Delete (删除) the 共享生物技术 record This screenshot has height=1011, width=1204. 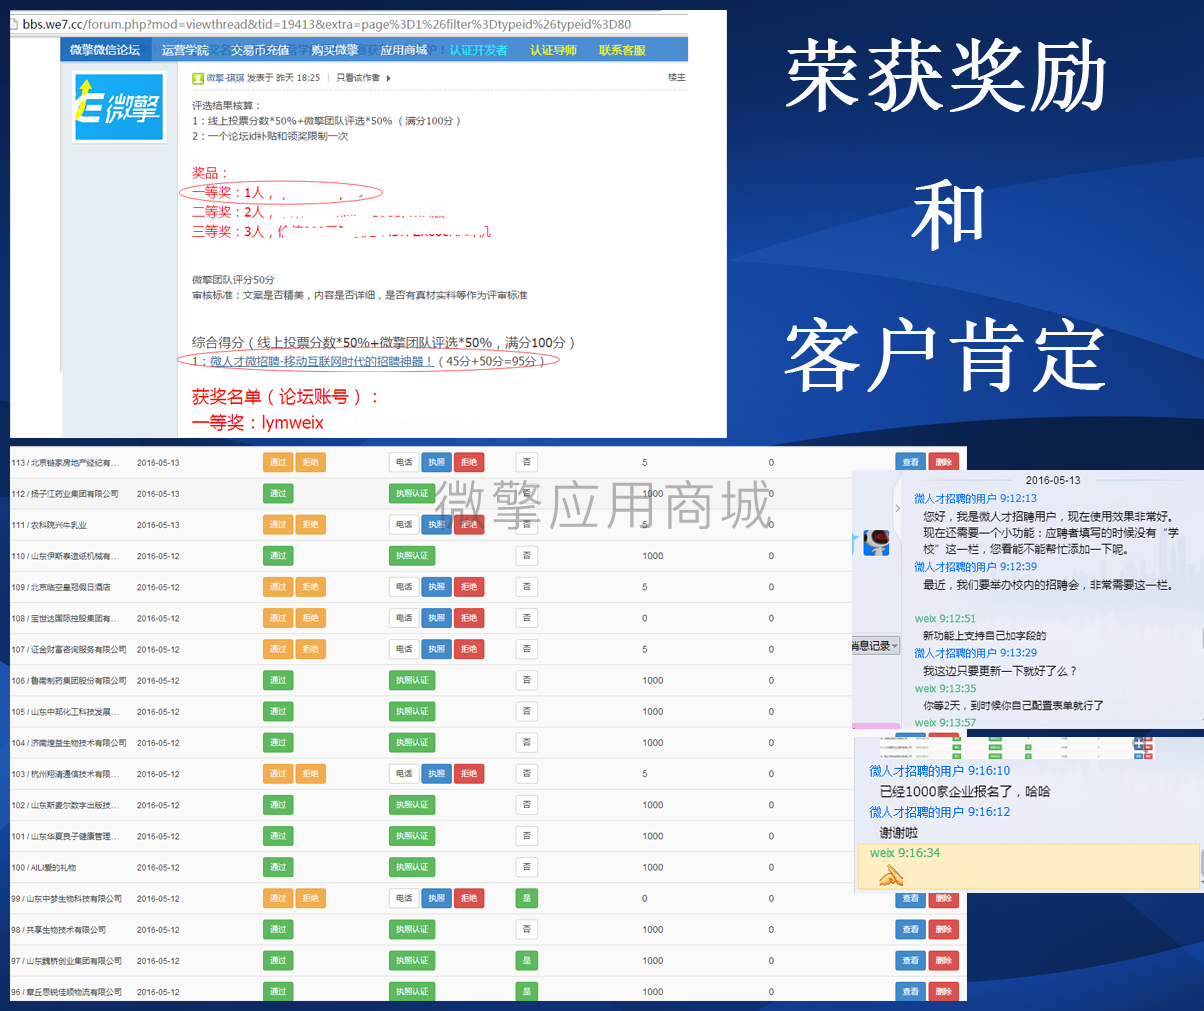pos(943,929)
